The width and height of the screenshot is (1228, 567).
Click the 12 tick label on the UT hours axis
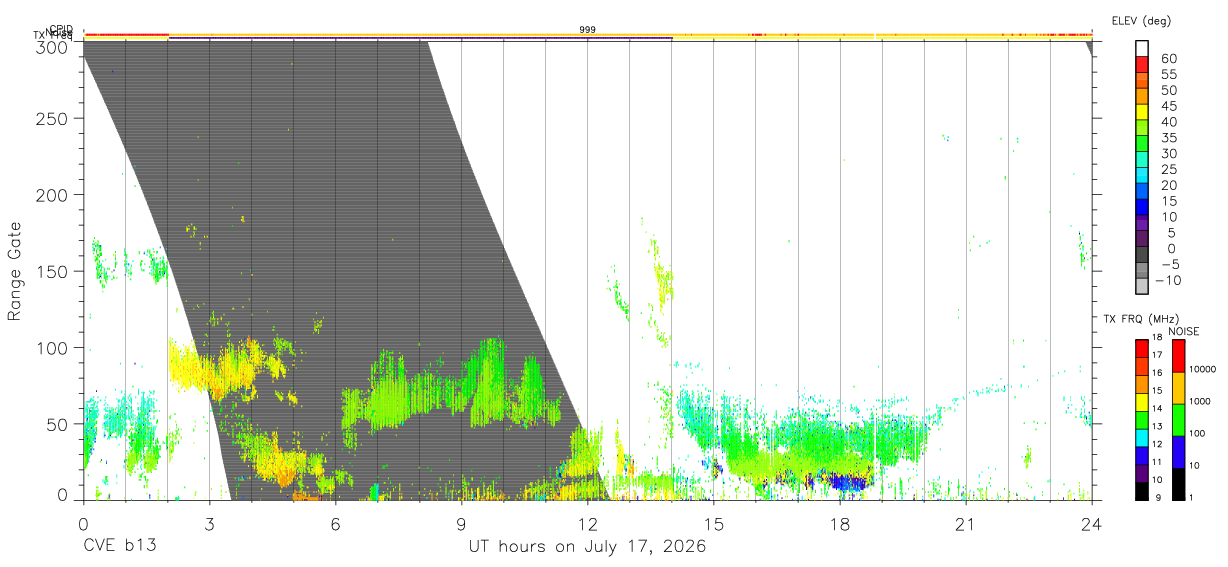587,523
